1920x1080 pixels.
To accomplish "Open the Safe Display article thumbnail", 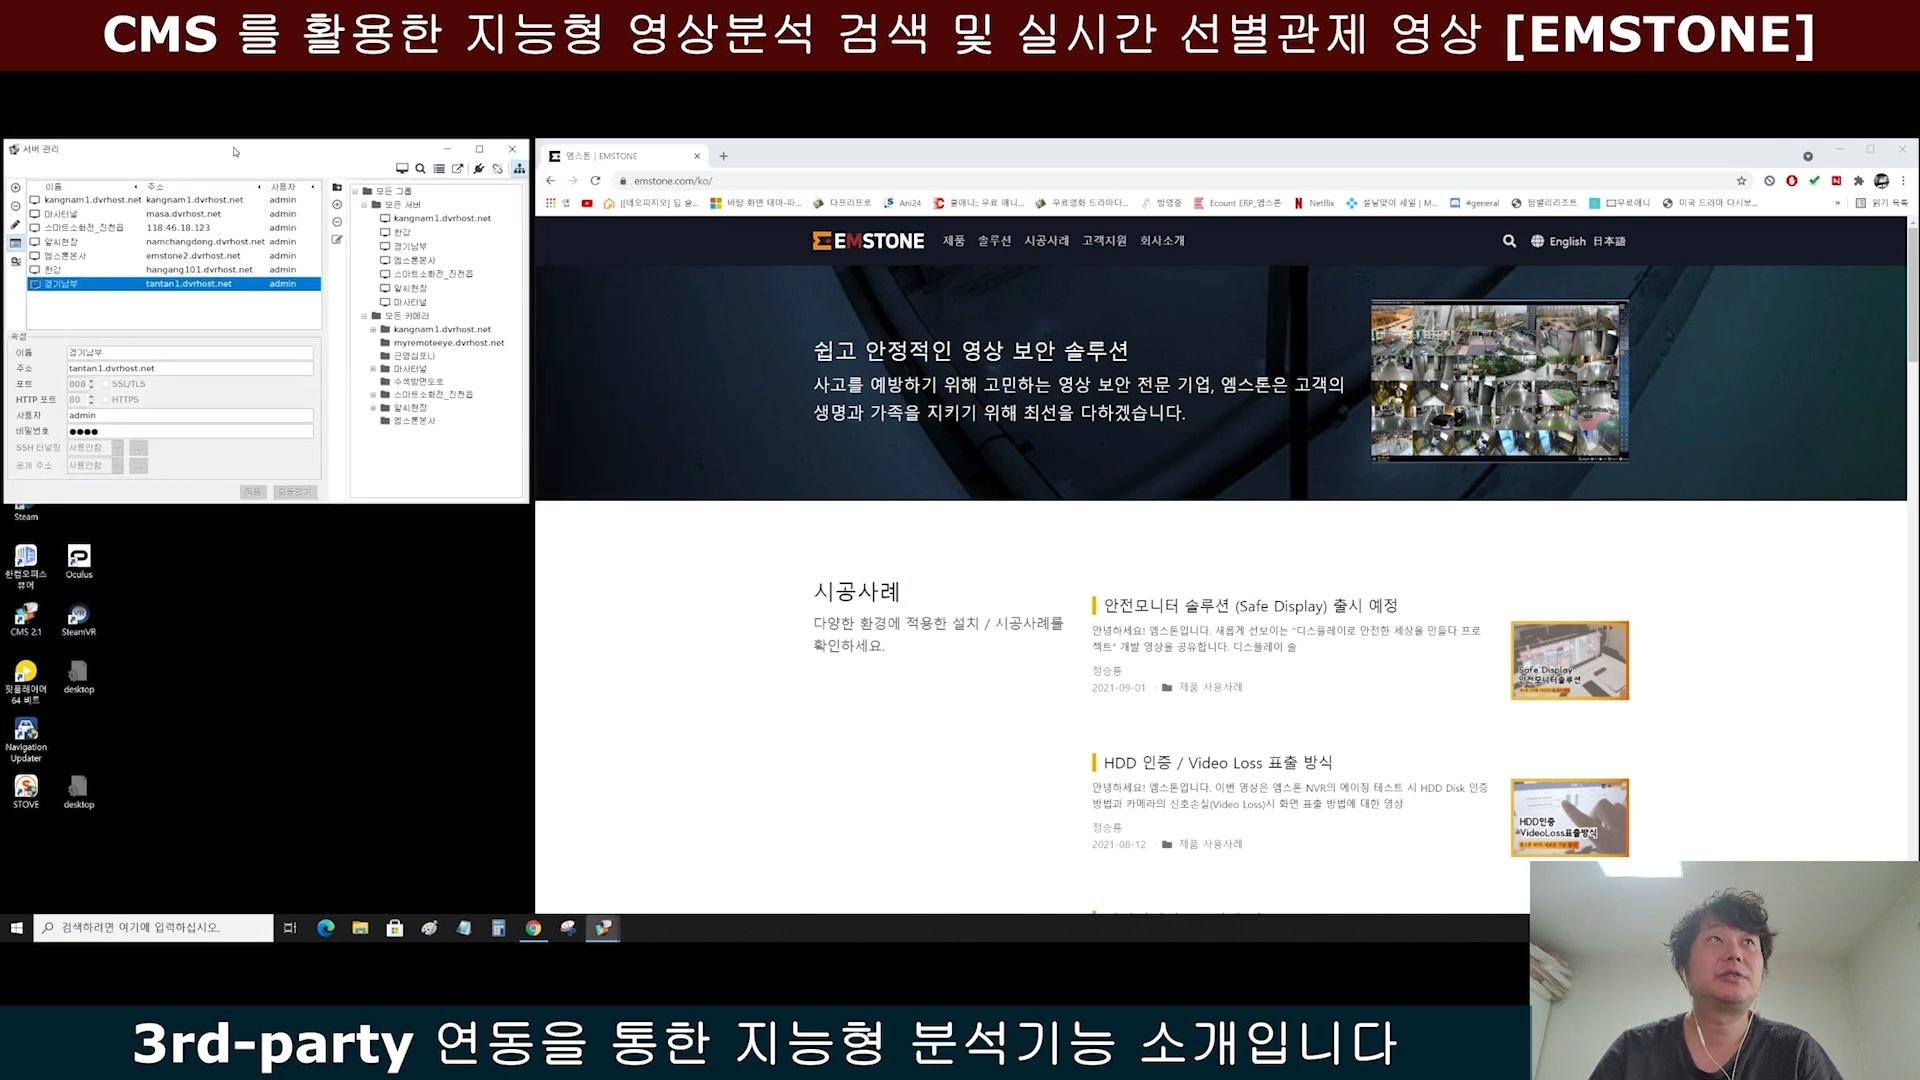I will point(1569,661).
